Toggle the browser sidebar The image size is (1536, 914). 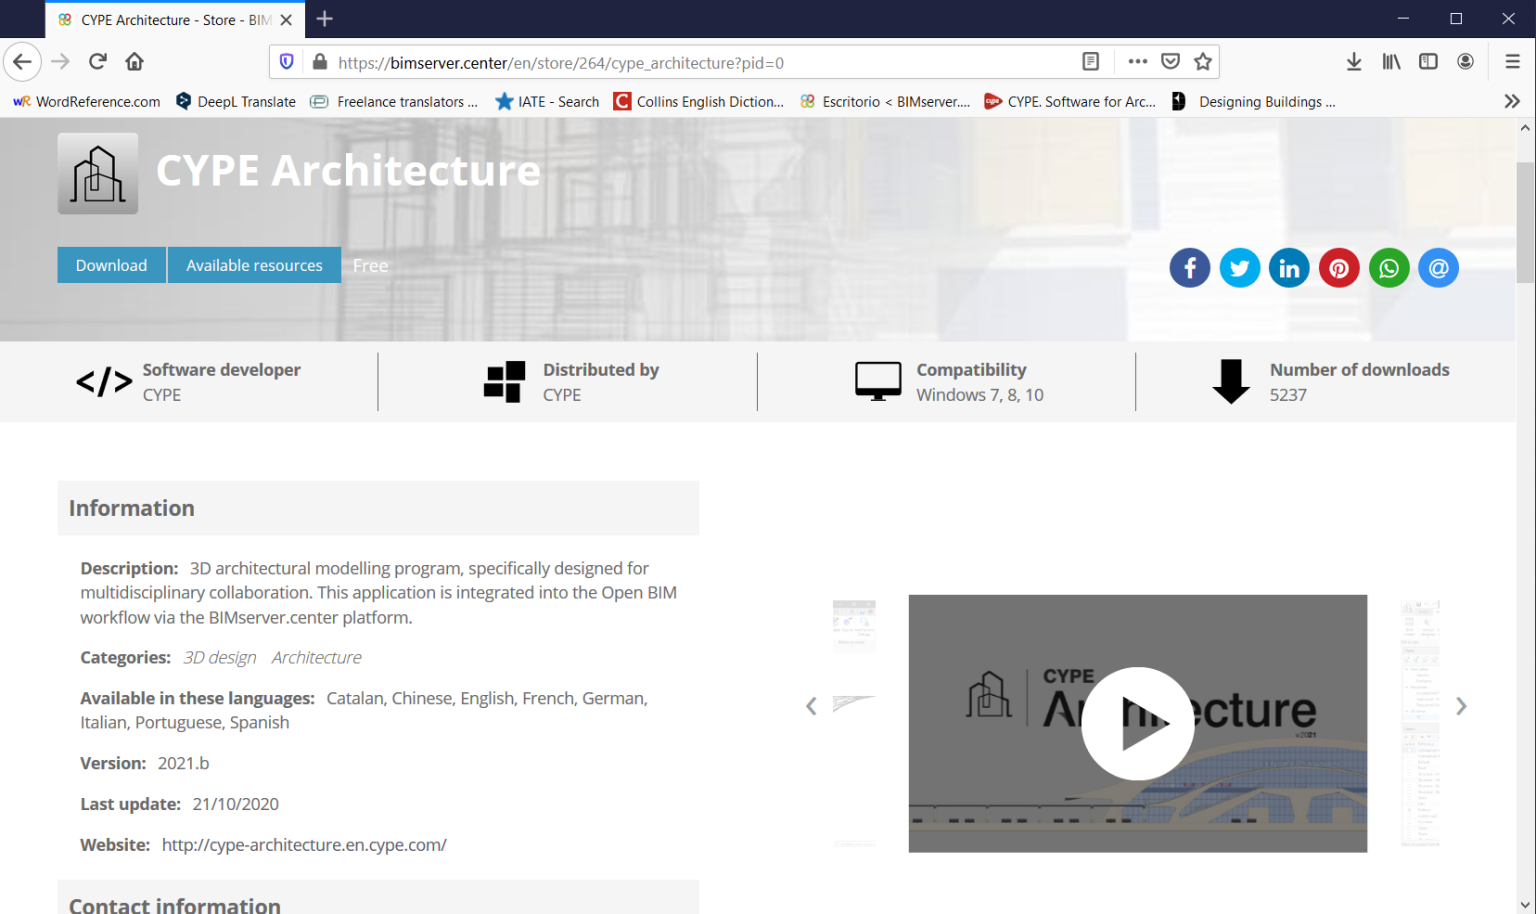pos(1427,61)
